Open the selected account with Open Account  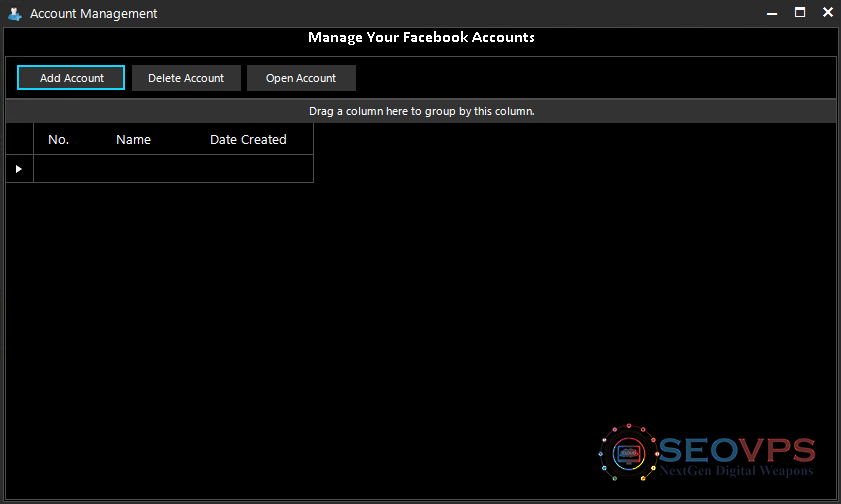pyautogui.click(x=301, y=78)
